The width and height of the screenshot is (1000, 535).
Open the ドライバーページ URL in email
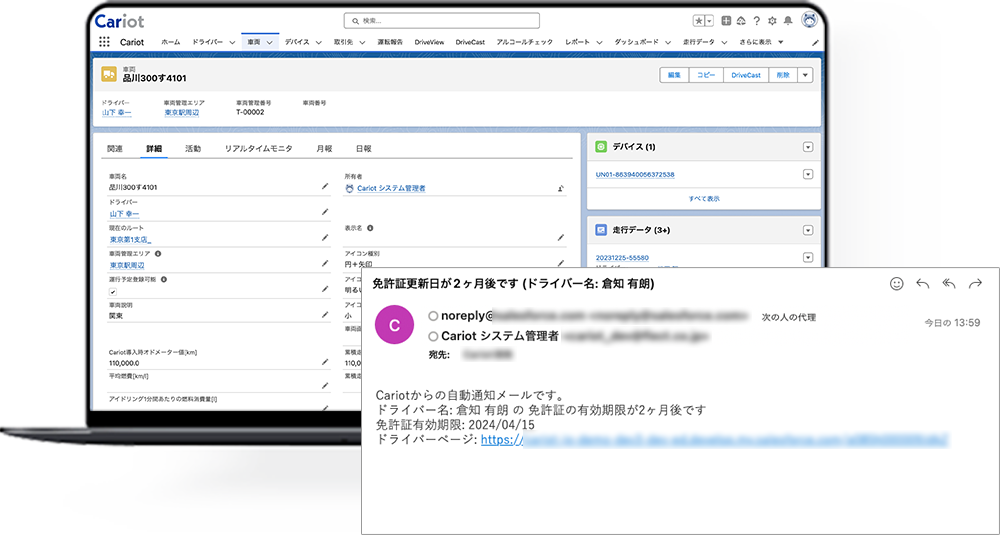point(714,440)
